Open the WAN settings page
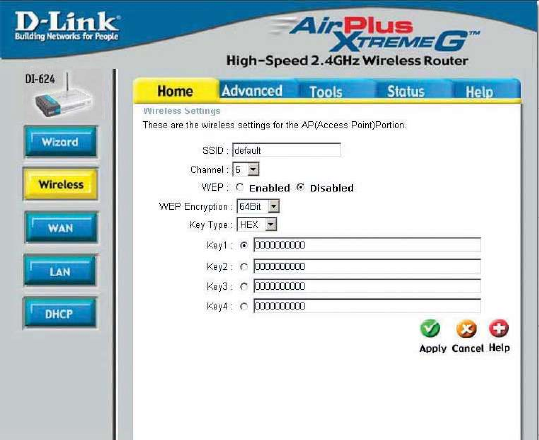This screenshot has width=539, height=440. coord(61,228)
